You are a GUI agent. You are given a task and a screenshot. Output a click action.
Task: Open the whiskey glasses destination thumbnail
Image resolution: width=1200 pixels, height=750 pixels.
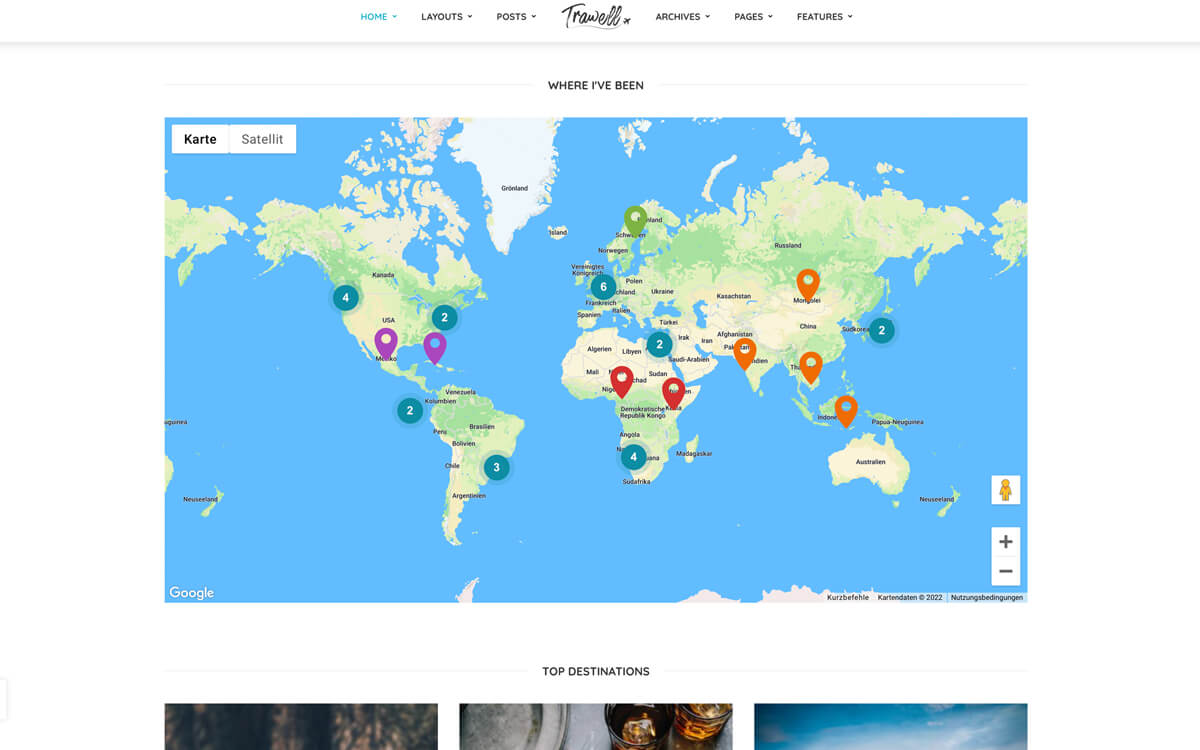(596, 726)
